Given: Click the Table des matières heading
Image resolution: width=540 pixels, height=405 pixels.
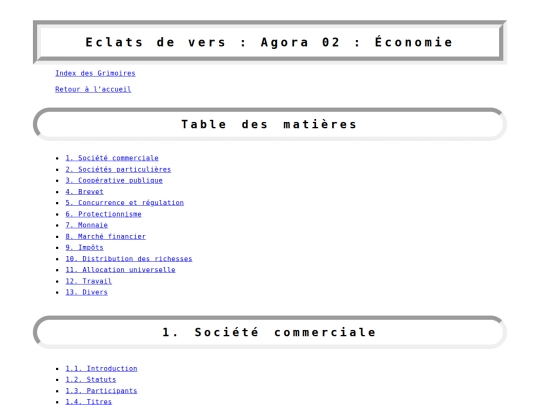Looking at the screenshot, I should [x=270, y=124].
